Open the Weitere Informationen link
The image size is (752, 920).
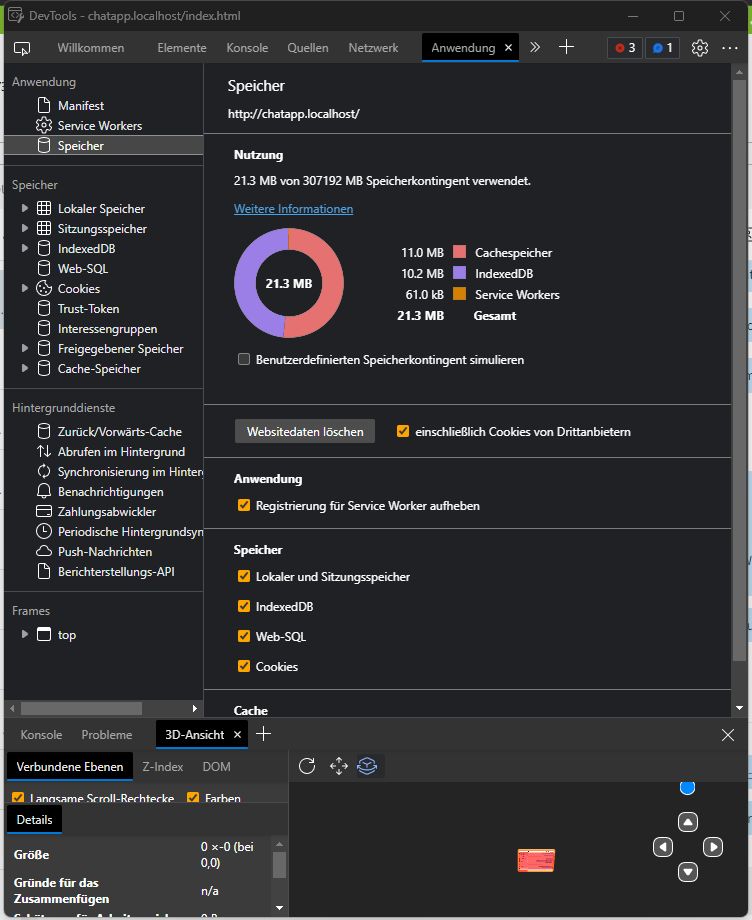pos(293,209)
